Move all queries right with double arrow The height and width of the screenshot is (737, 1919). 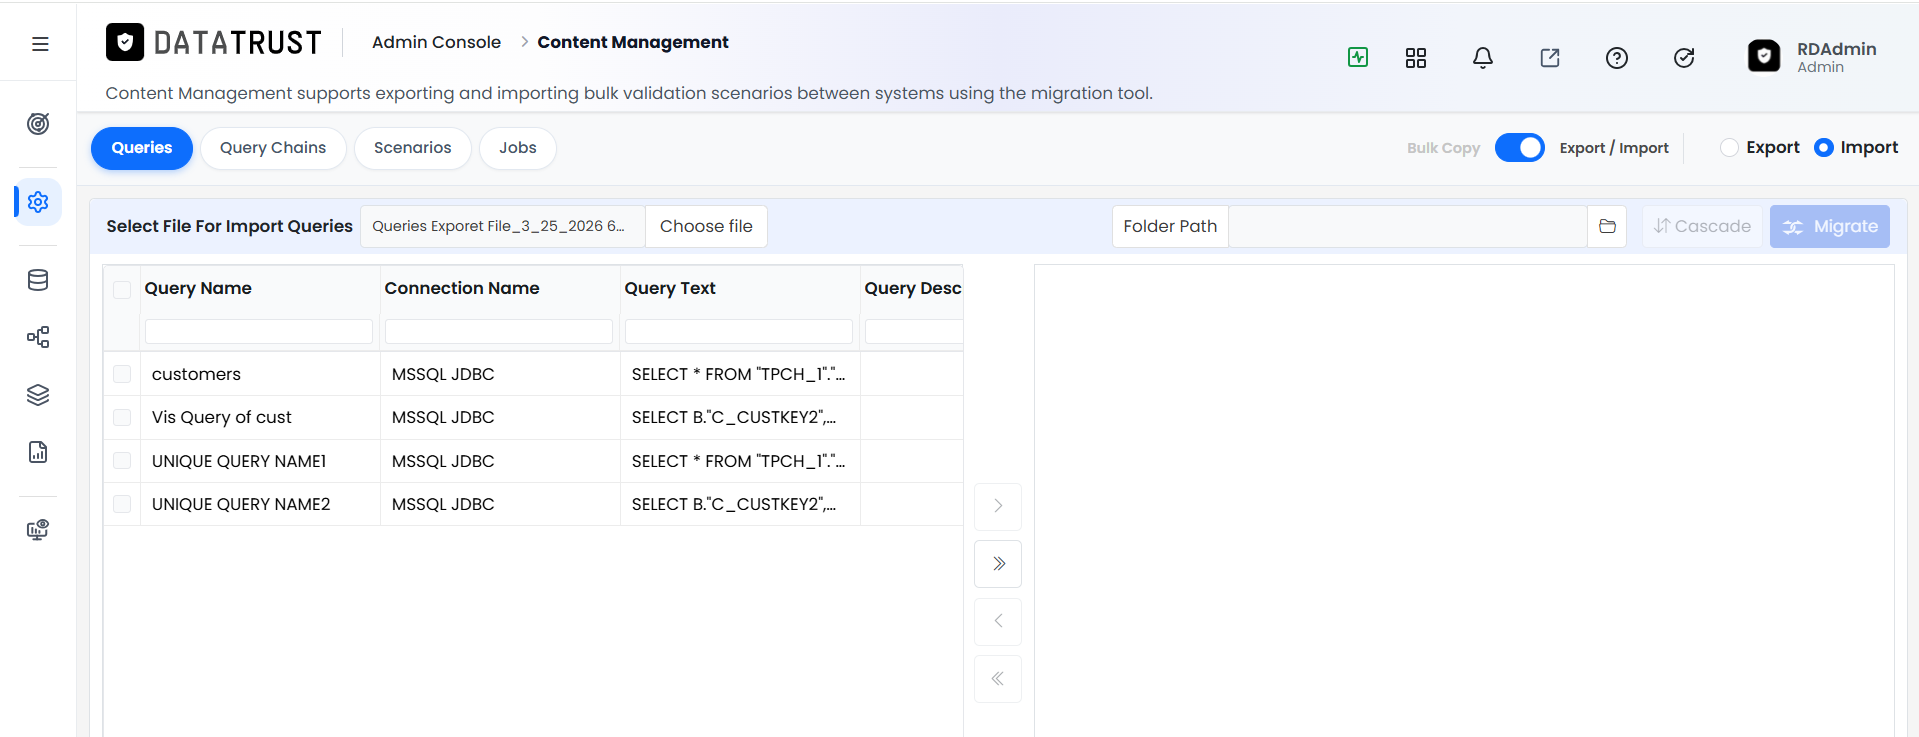(998, 564)
